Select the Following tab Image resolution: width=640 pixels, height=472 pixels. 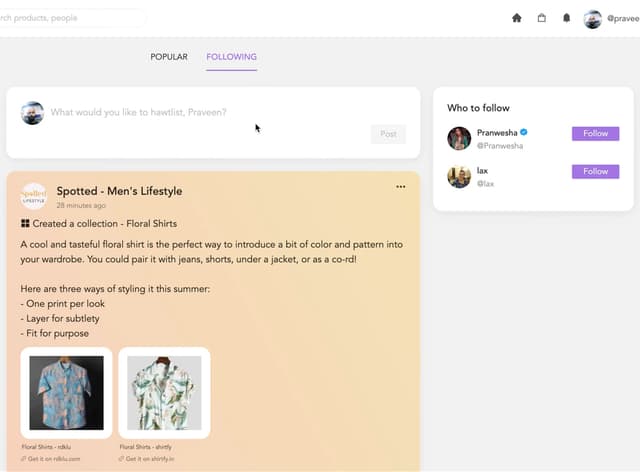pyautogui.click(x=231, y=57)
